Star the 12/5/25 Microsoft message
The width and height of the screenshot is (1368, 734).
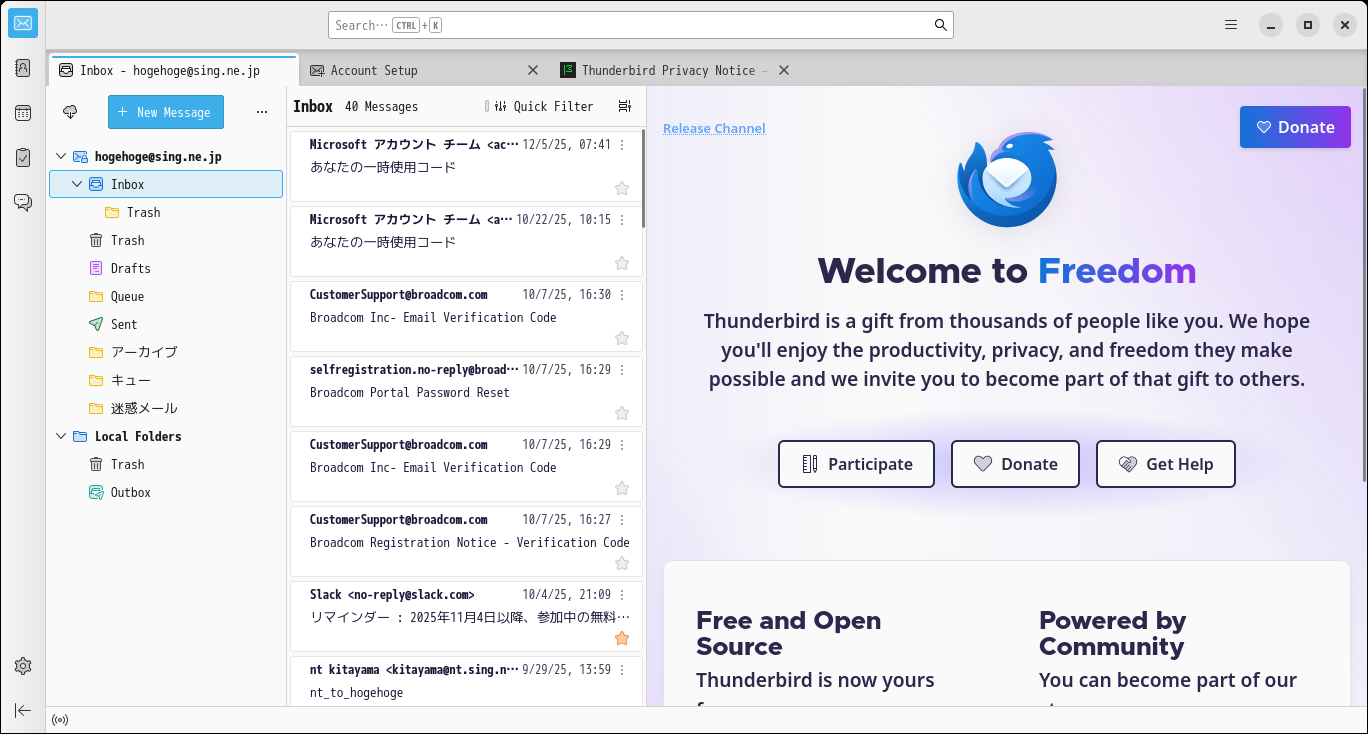622,188
